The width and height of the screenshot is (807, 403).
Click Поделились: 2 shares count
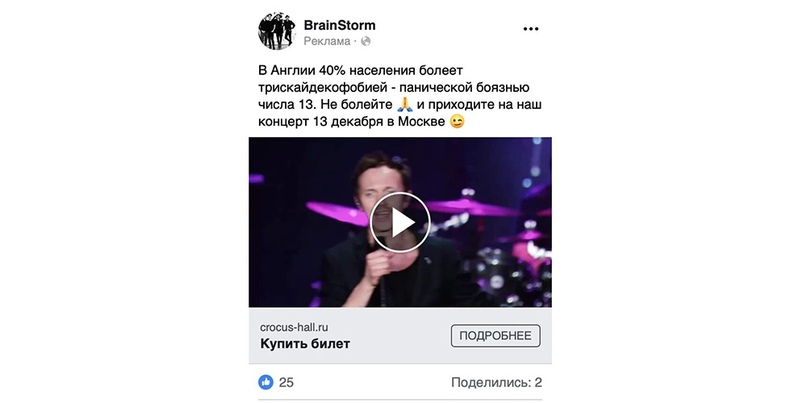(497, 382)
